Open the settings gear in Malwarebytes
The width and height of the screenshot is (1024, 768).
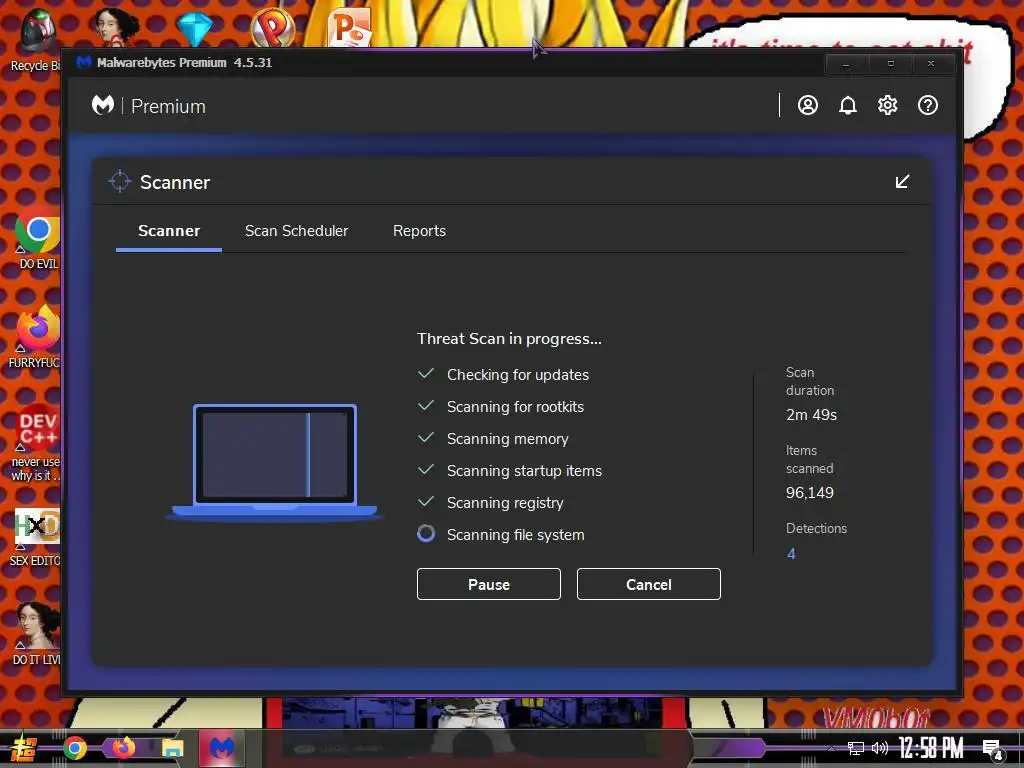[888, 105]
